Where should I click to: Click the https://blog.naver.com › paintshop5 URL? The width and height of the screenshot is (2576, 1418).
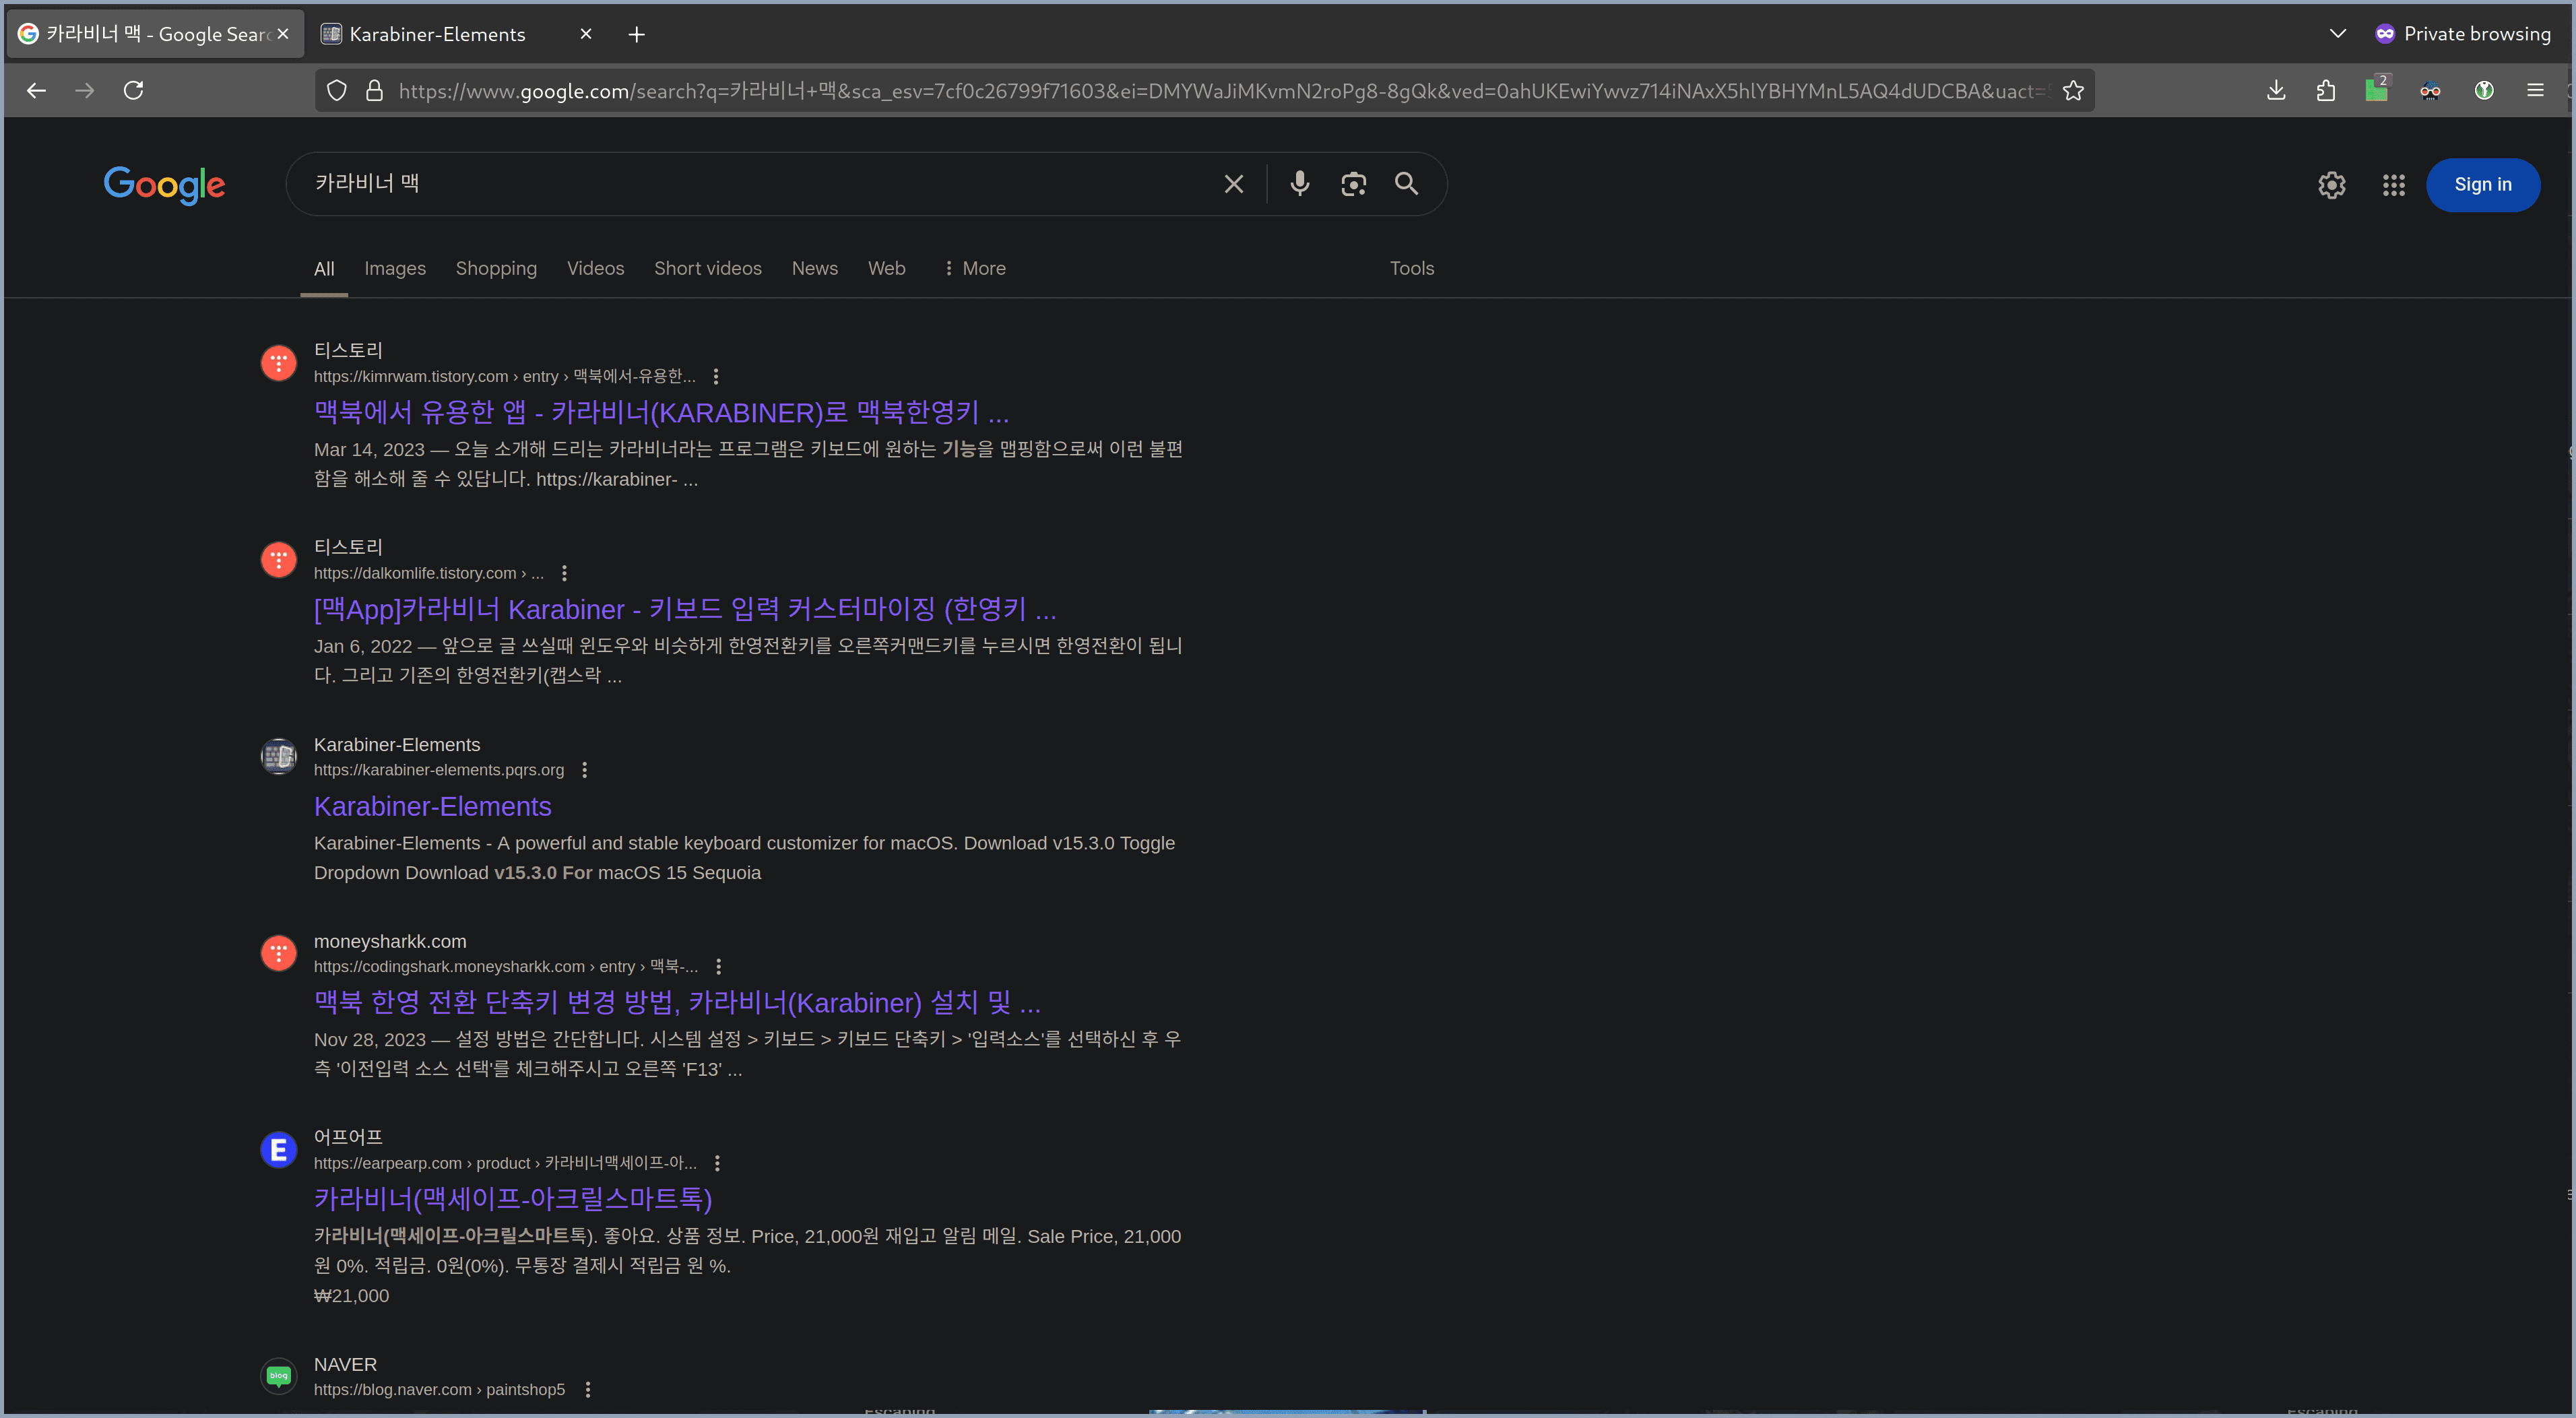point(439,1390)
